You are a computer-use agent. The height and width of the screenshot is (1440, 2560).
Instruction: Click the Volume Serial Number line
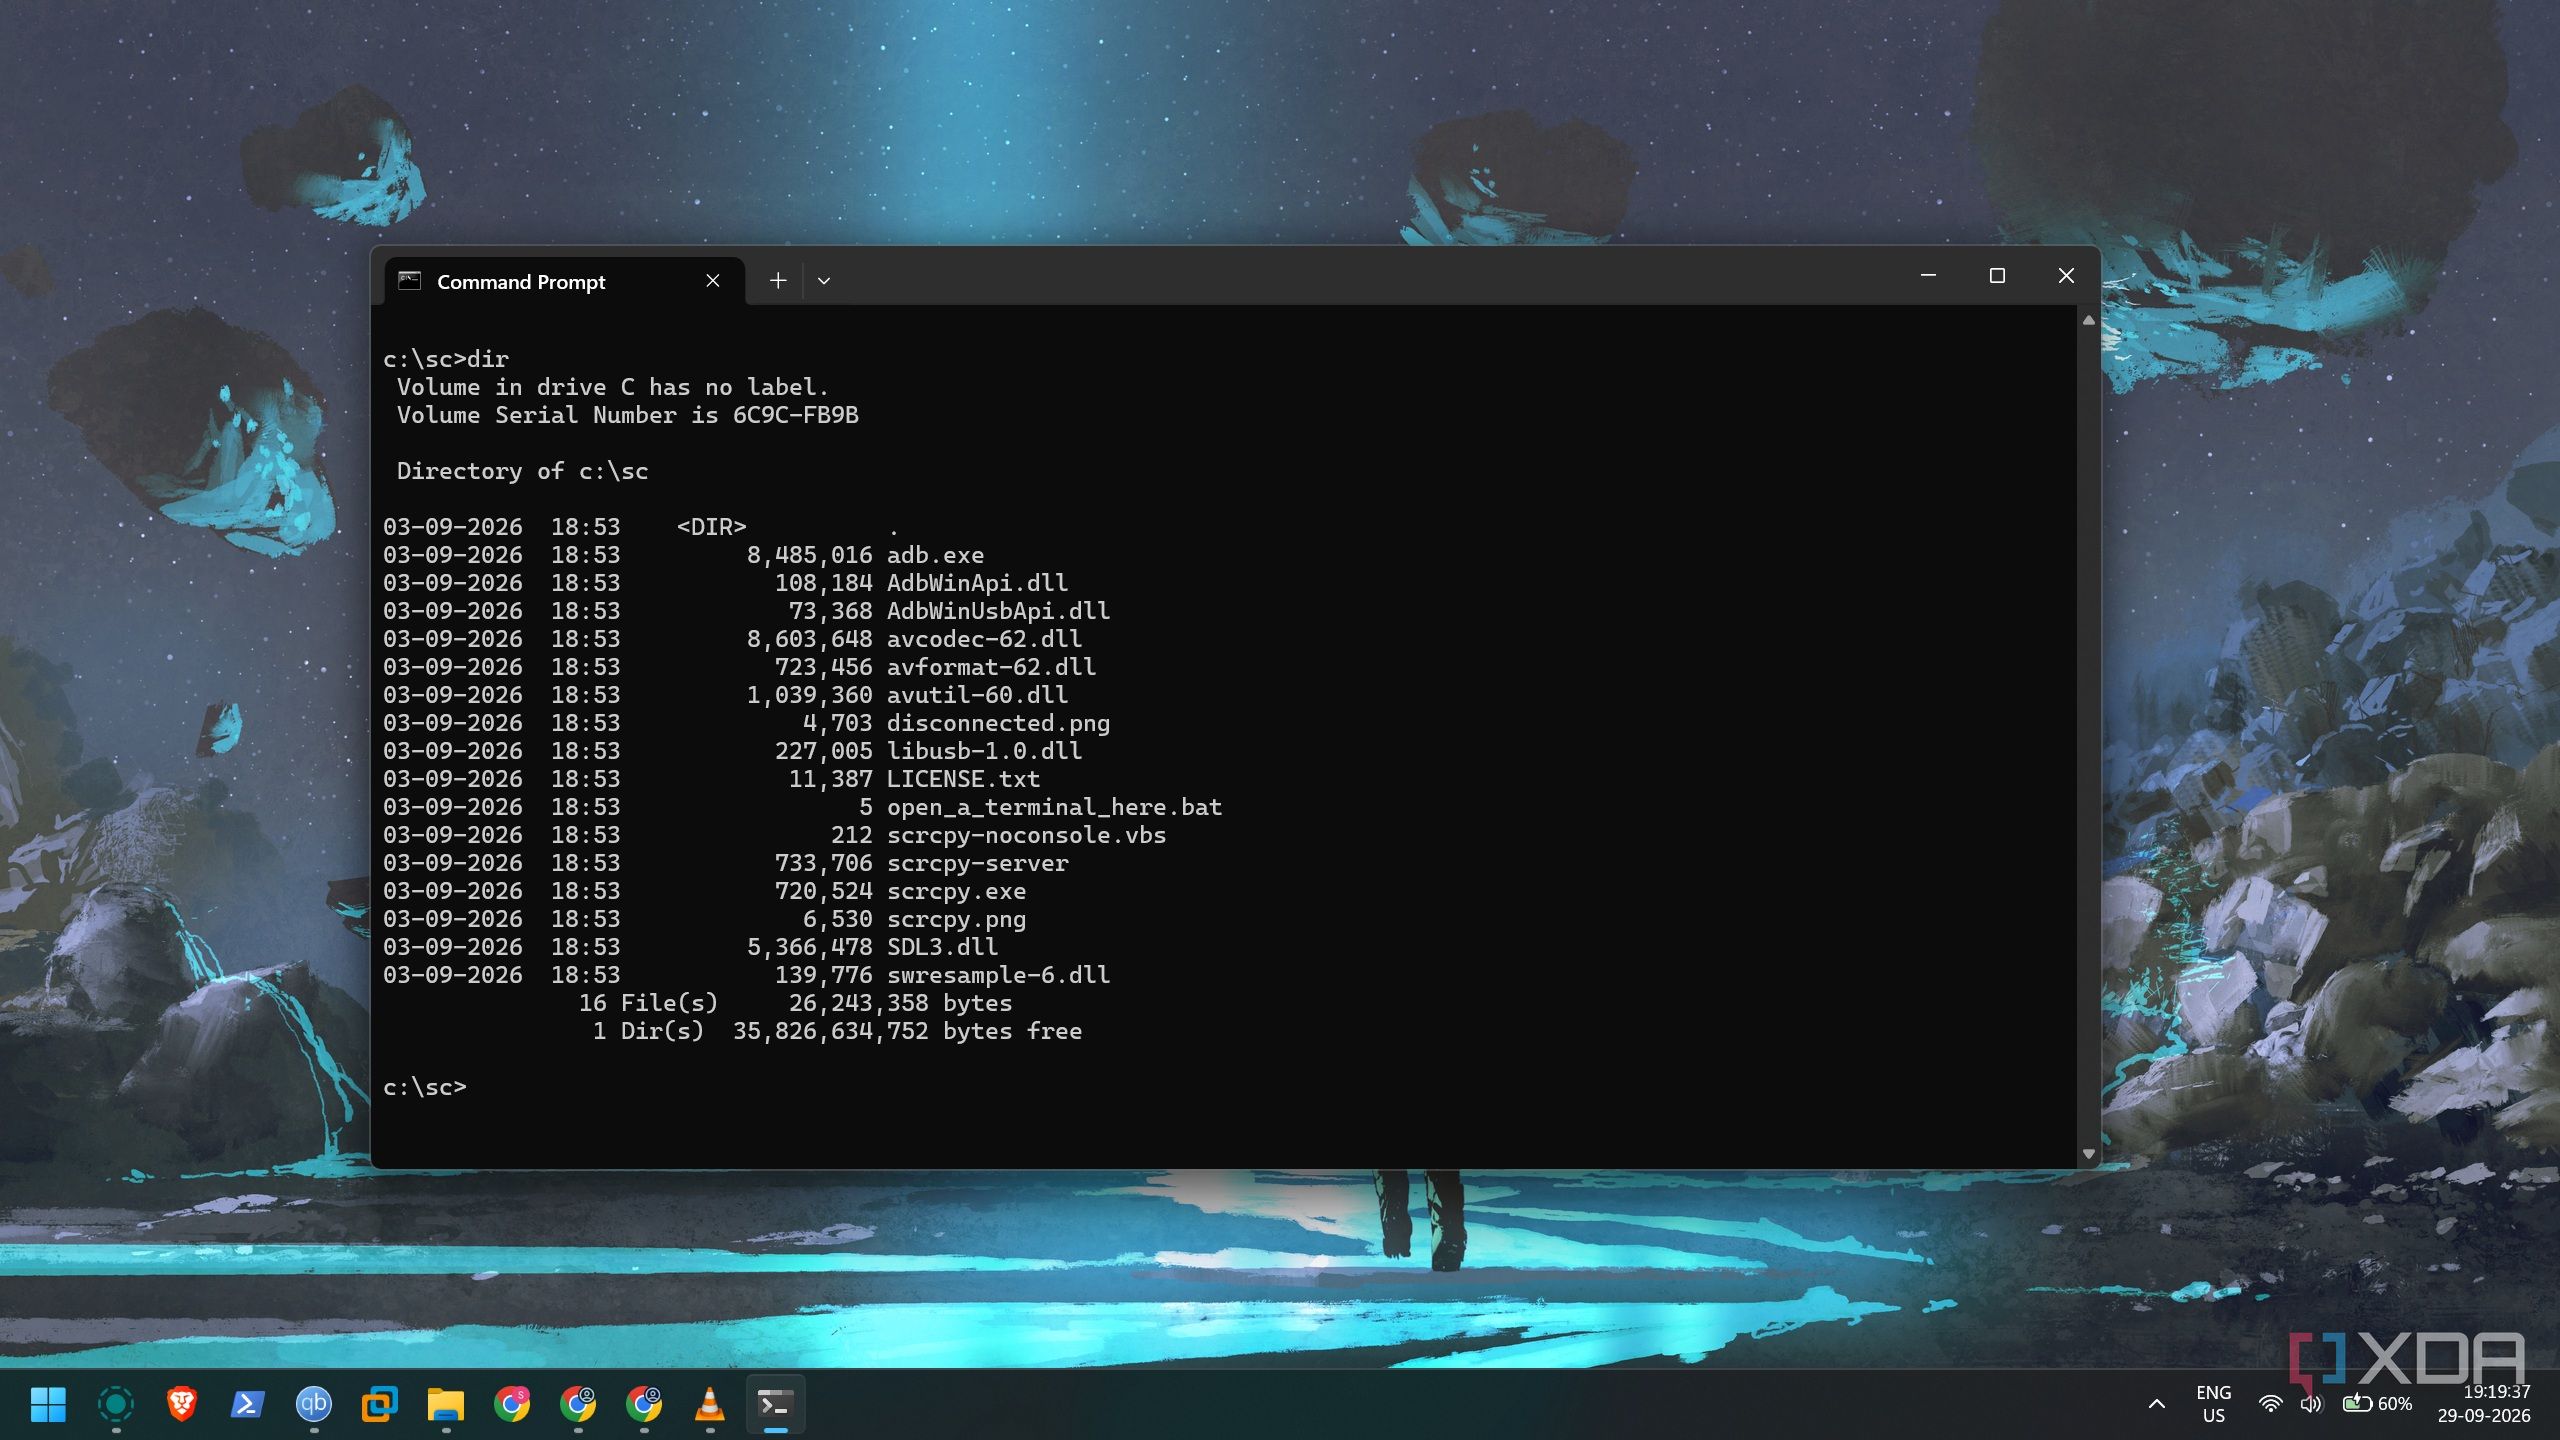click(x=627, y=415)
